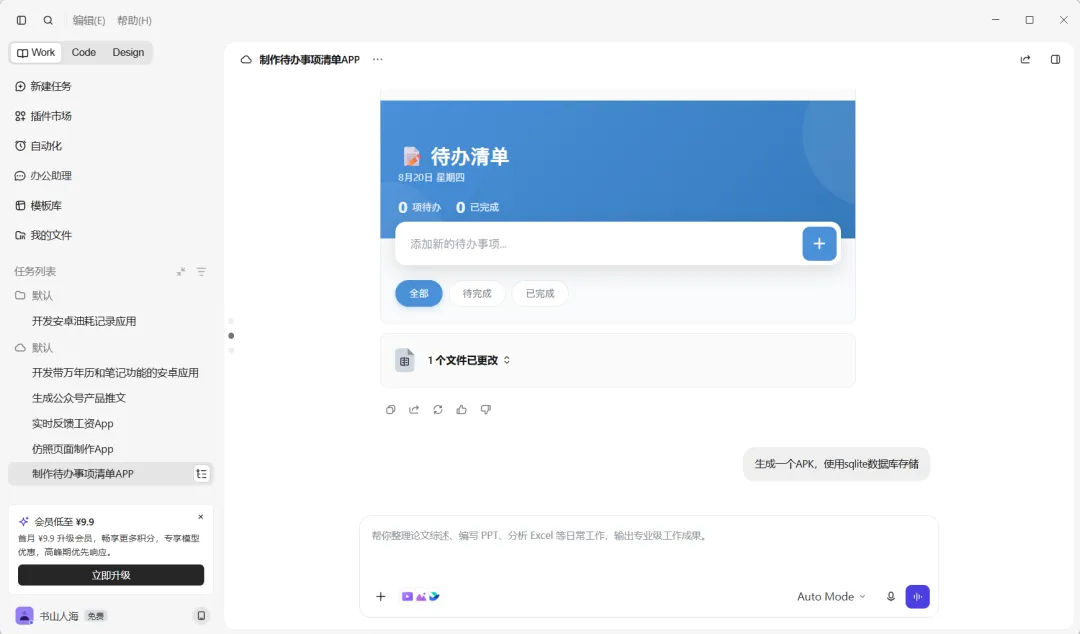Collapse all task list groups icon
Image resolution: width=1080 pixels, height=634 pixels.
pos(180,272)
